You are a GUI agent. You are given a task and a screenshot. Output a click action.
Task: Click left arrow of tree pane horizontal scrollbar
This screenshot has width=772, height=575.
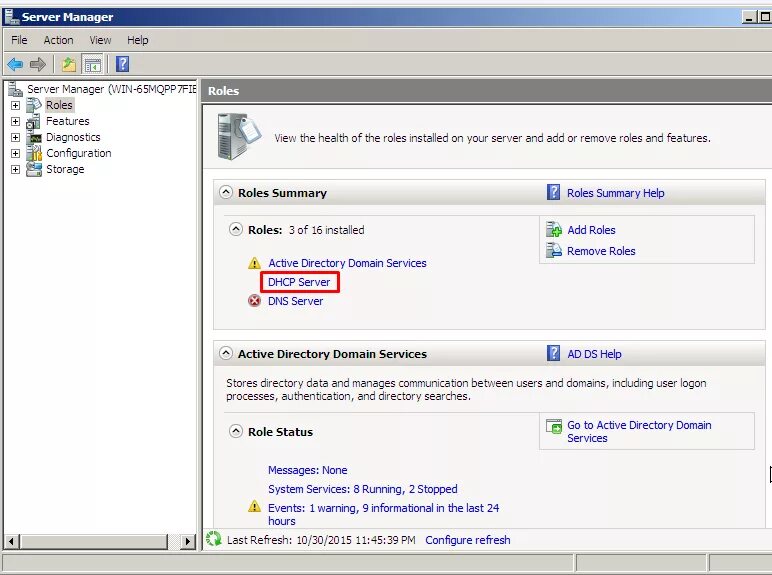point(11,542)
